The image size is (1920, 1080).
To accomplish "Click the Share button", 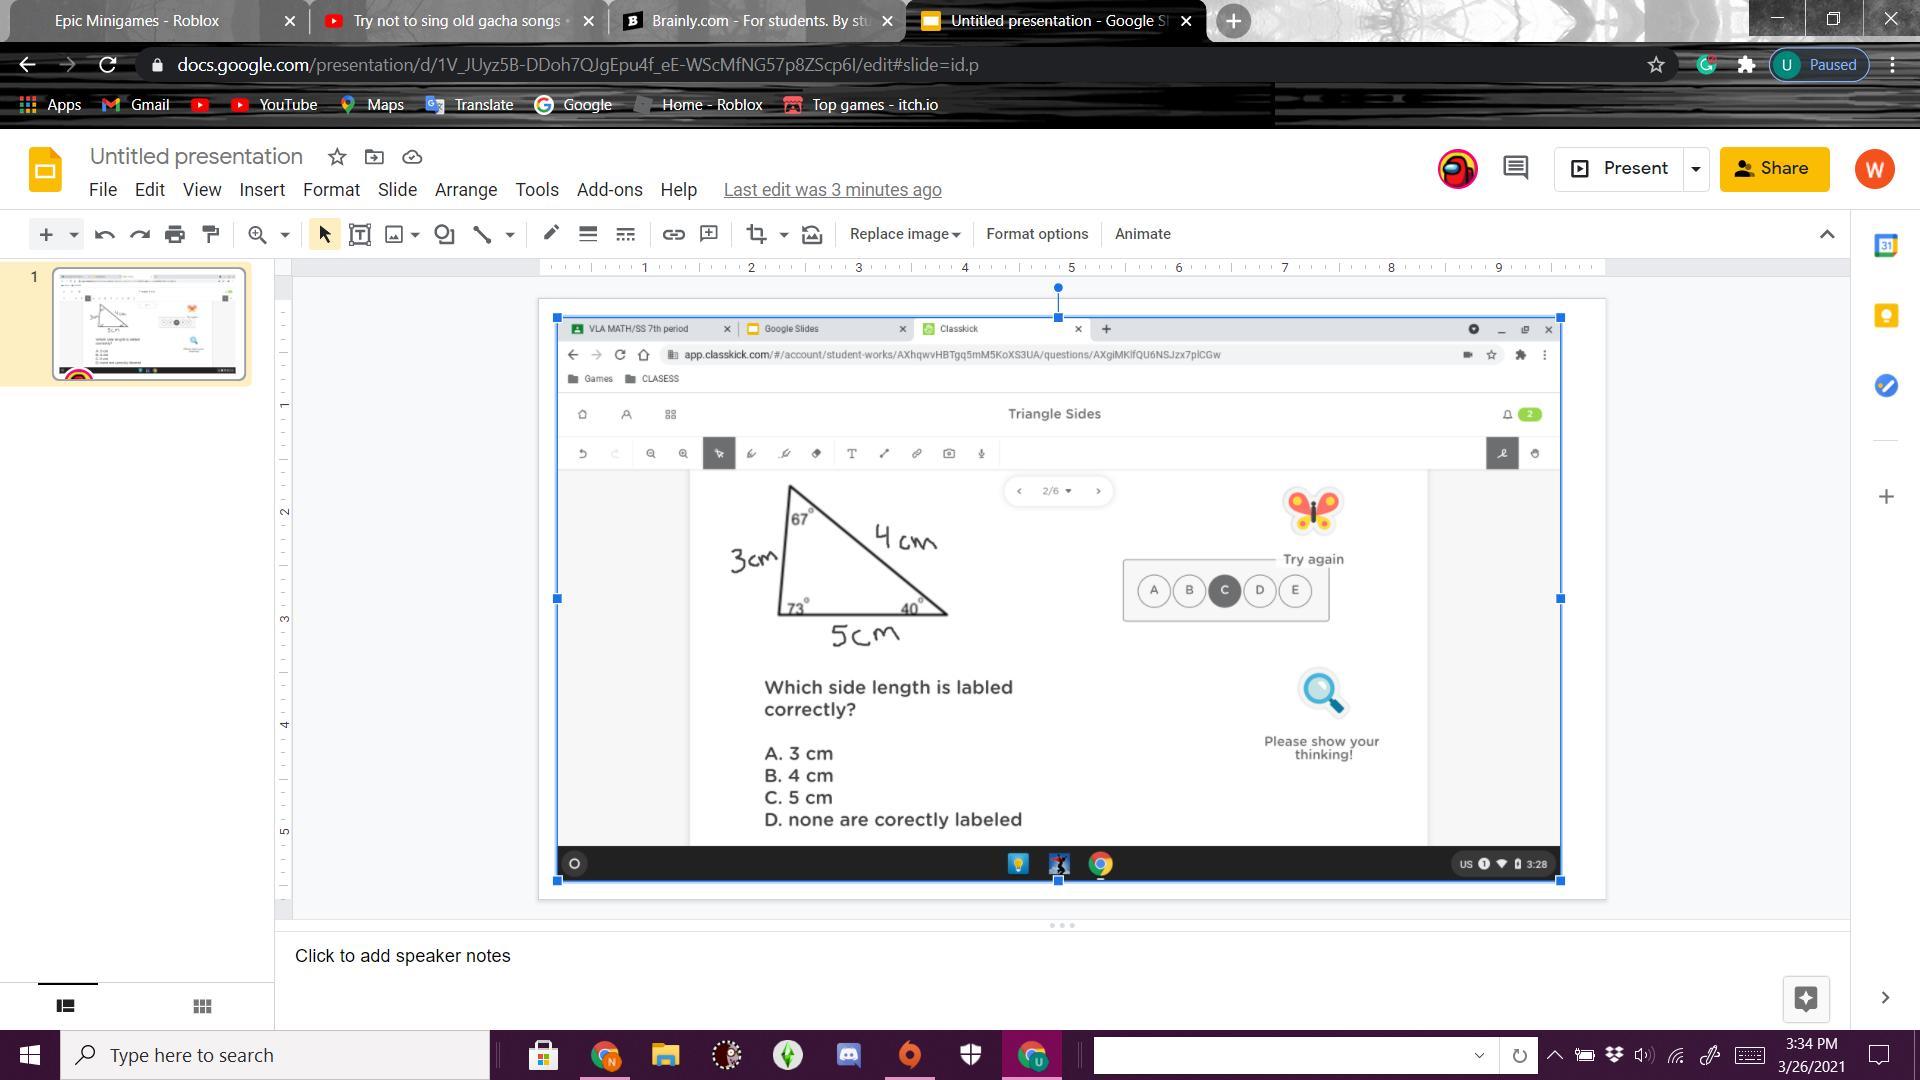I will (x=1774, y=168).
